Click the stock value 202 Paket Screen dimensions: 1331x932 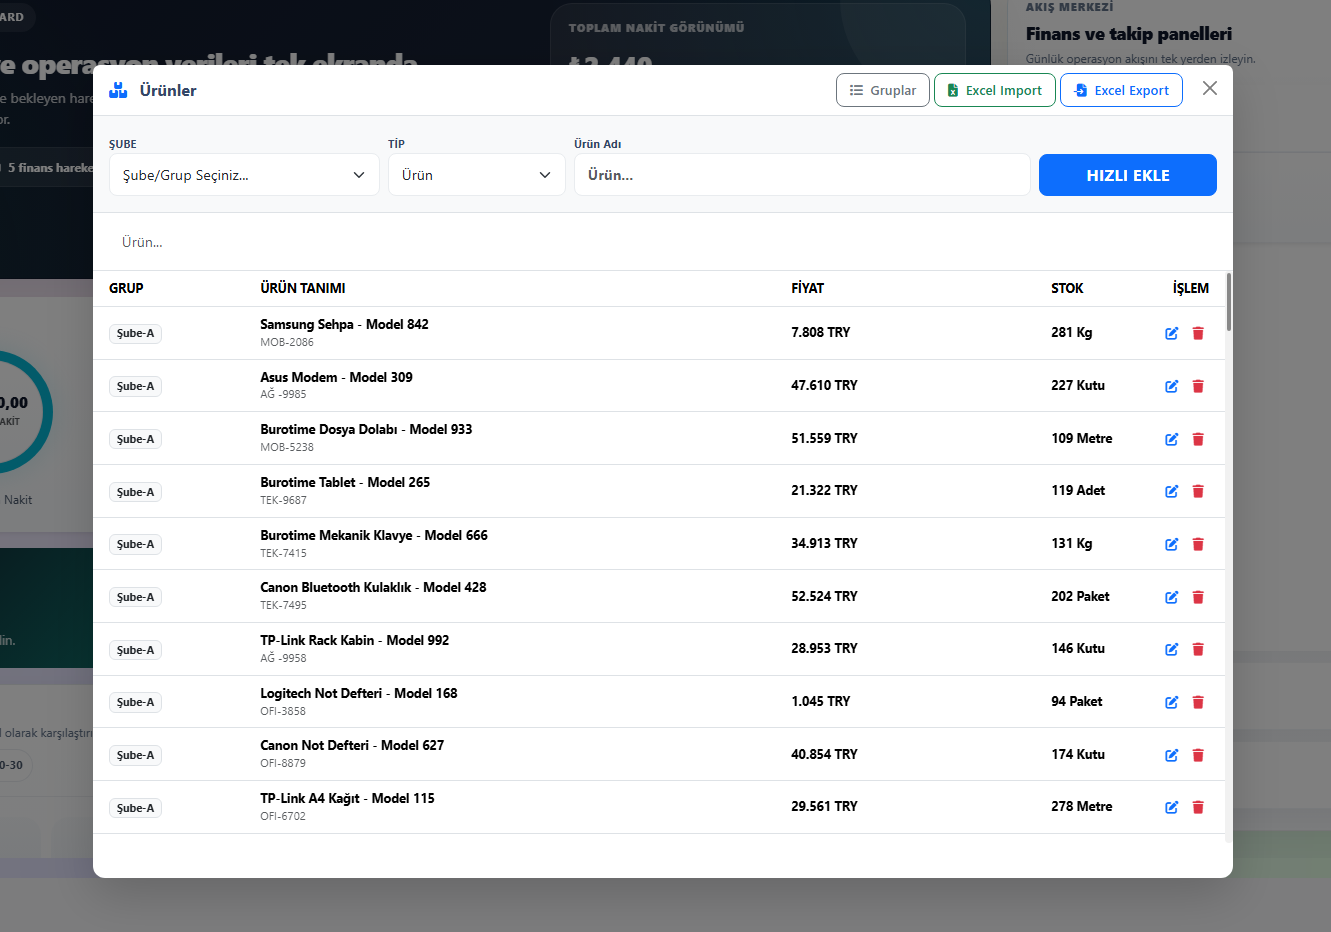pos(1080,596)
